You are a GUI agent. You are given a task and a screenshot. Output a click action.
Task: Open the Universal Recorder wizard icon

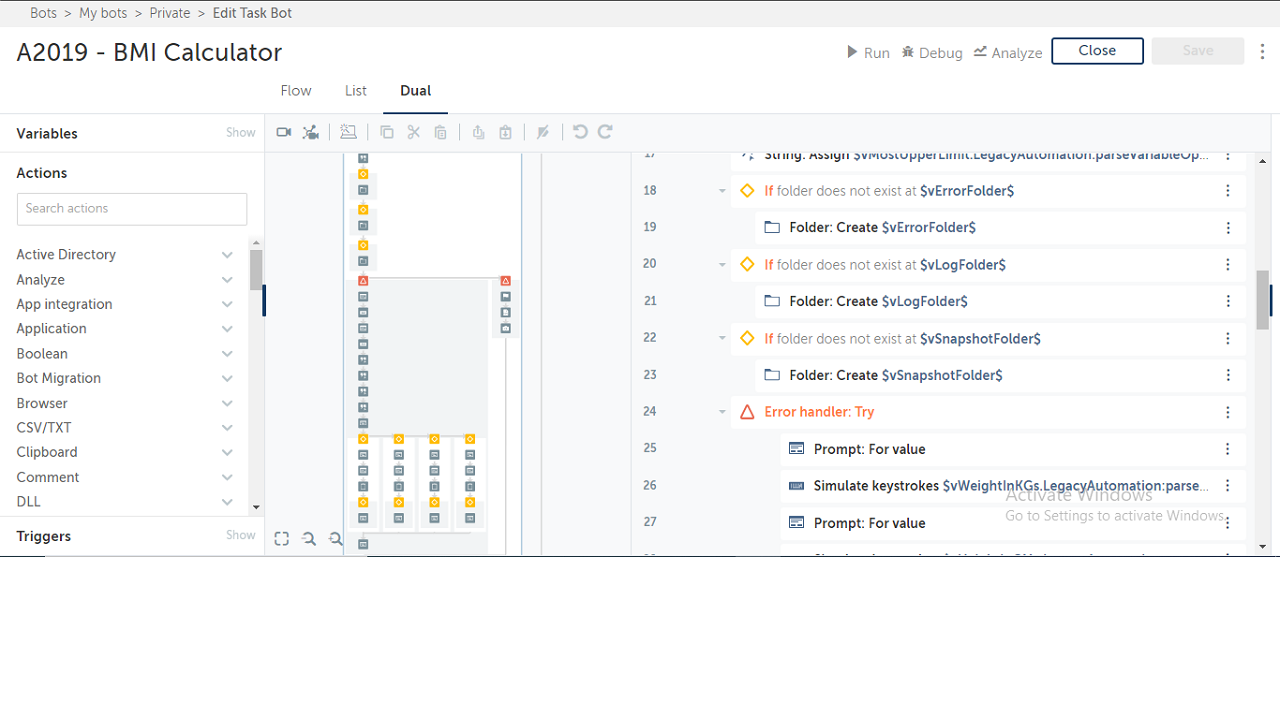click(348, 132)
